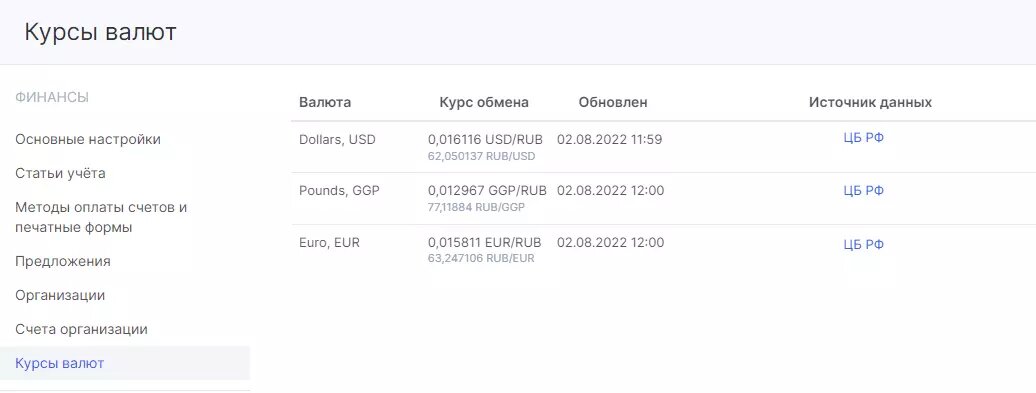Open Методы оплаты счетов и печатные формы

tap(101, 217)
